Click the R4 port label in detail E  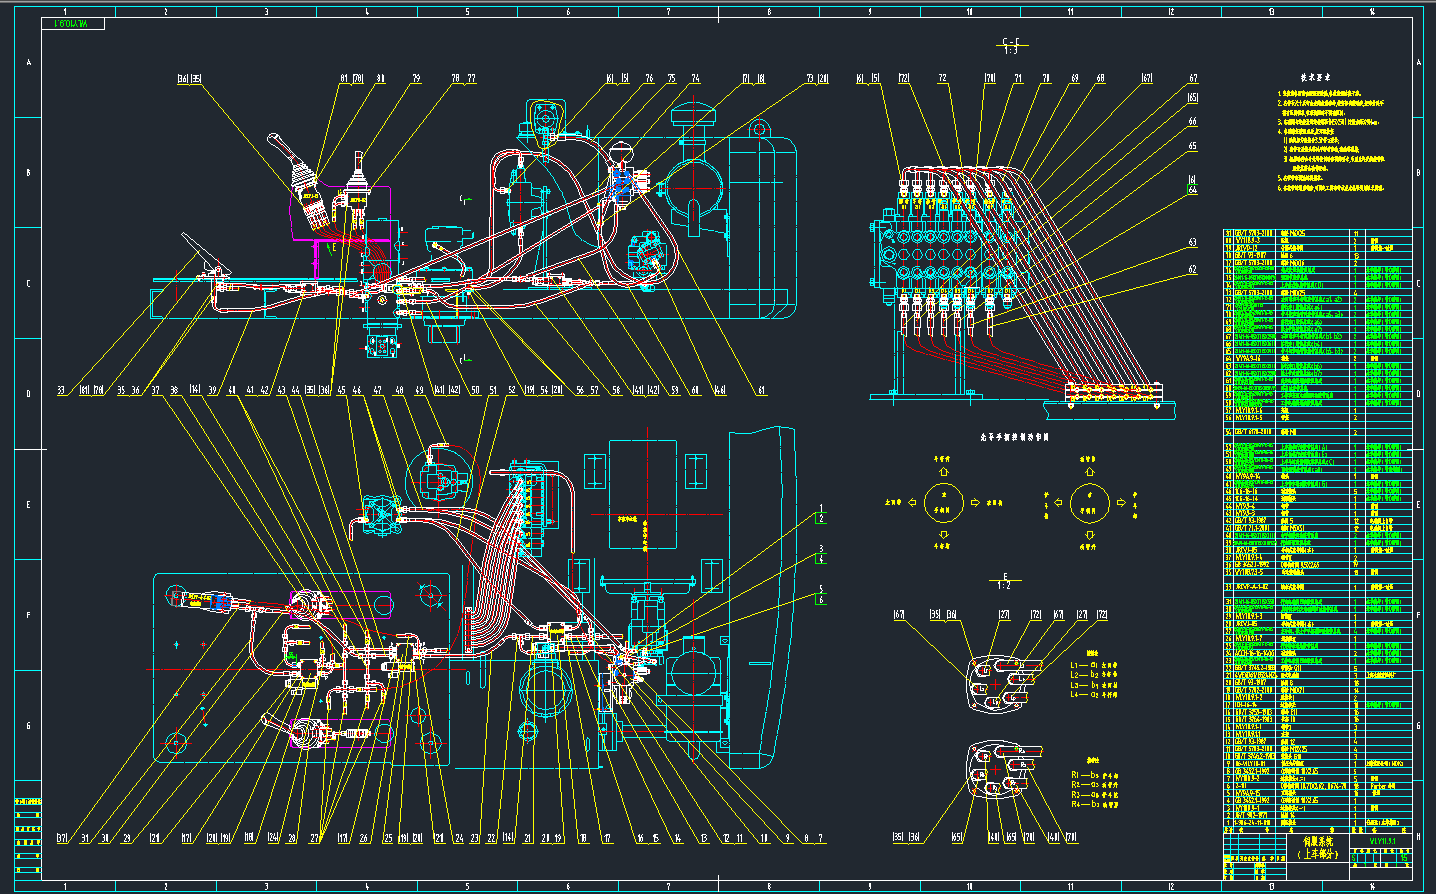(1076, 804)
